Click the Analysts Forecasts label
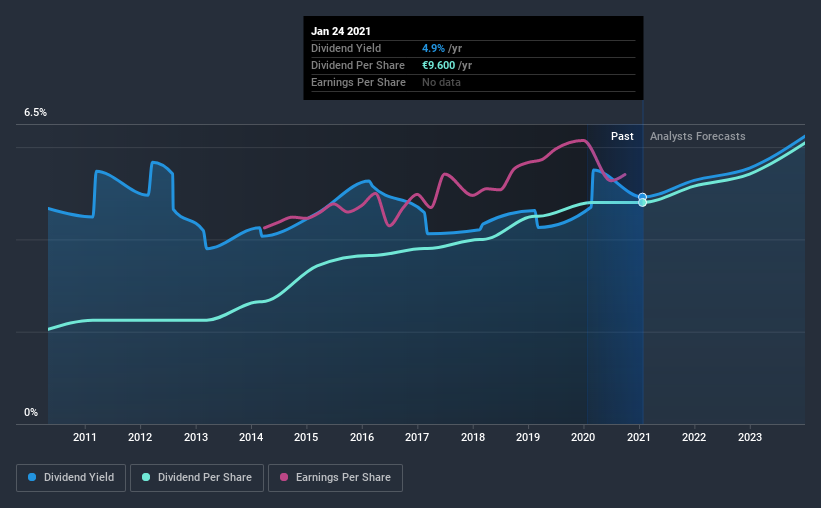 coord(697,136)
